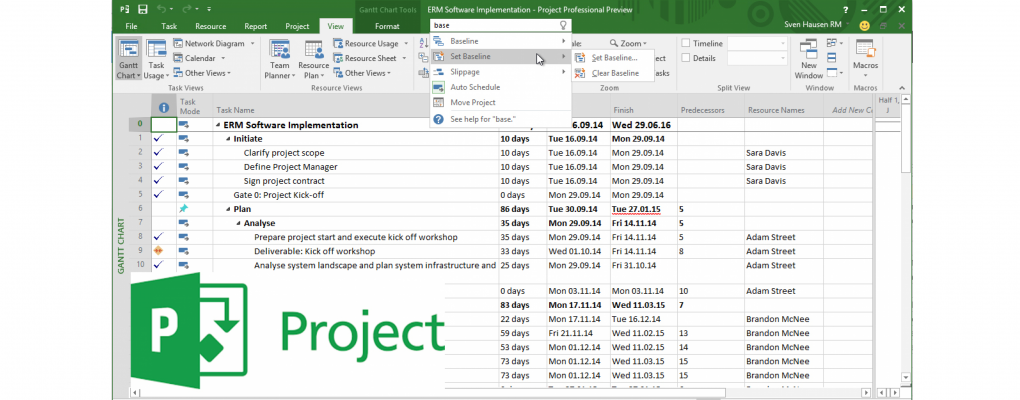Screen dimensions: 1020x400
Task: Open See help for "base."
Action: 500,120
